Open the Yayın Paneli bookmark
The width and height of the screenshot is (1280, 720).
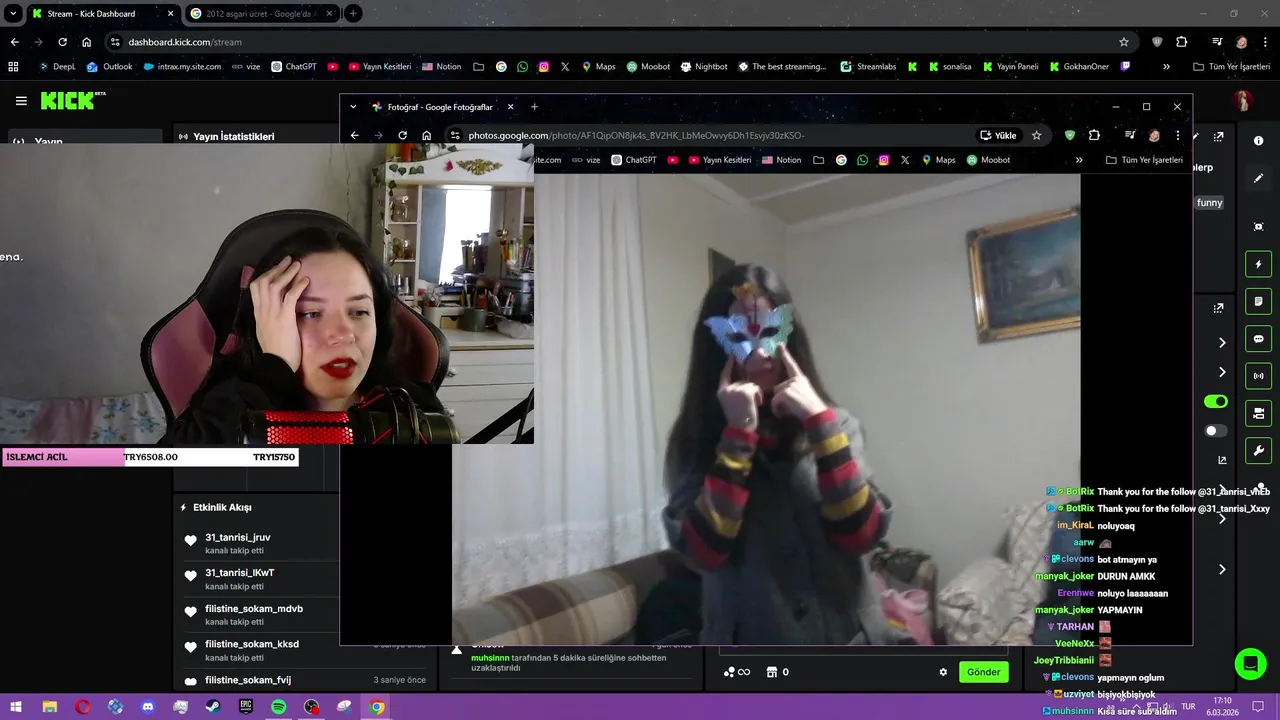click(1010, 67)
